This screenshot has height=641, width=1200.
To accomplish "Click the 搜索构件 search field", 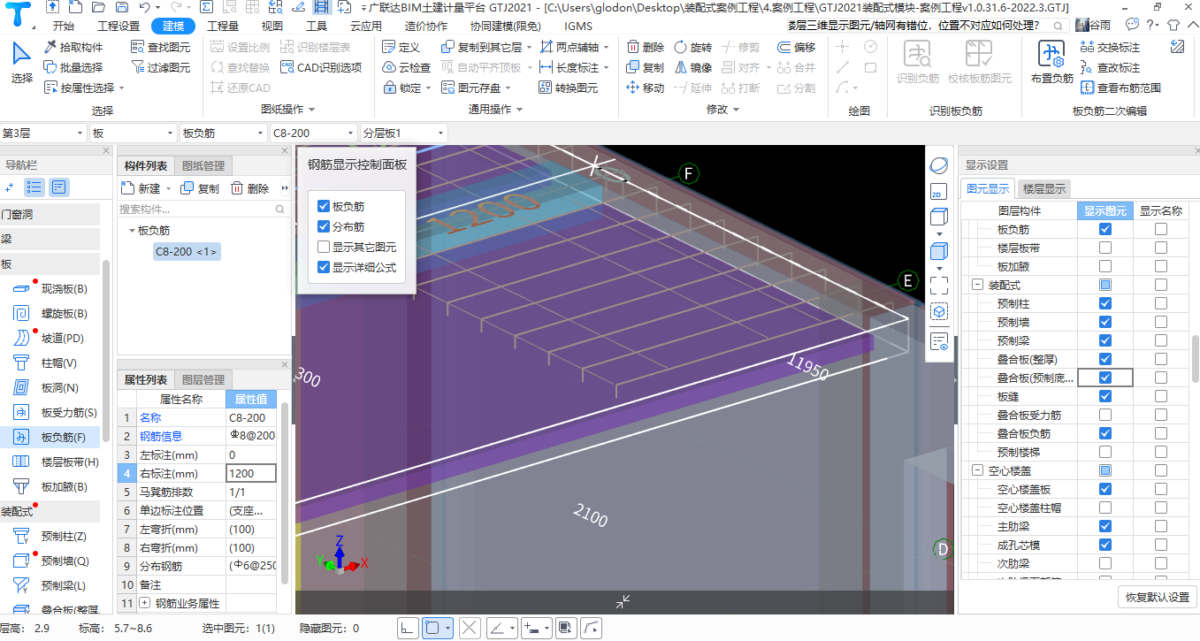I will [x=204, y=209].
